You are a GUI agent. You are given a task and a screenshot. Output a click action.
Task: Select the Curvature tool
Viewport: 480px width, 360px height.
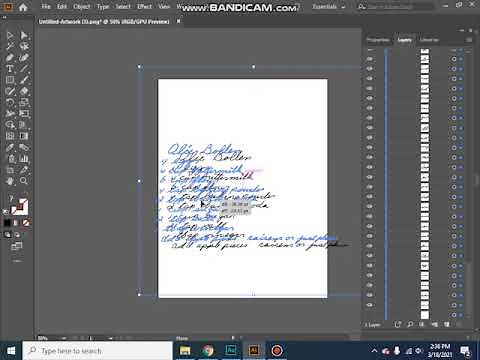click(x=24, y=58)
